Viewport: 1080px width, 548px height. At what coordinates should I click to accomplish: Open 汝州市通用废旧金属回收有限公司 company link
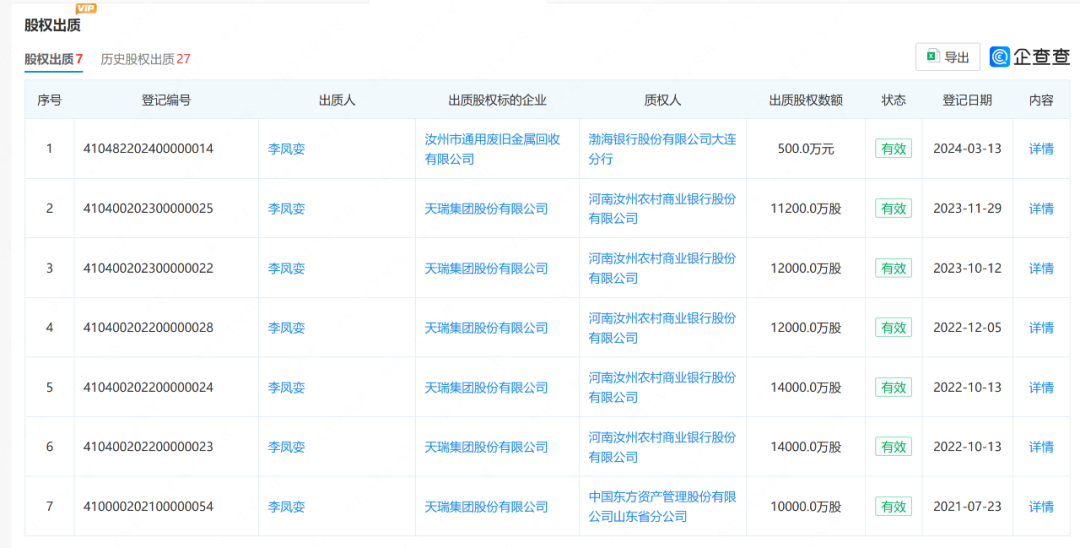492,149
